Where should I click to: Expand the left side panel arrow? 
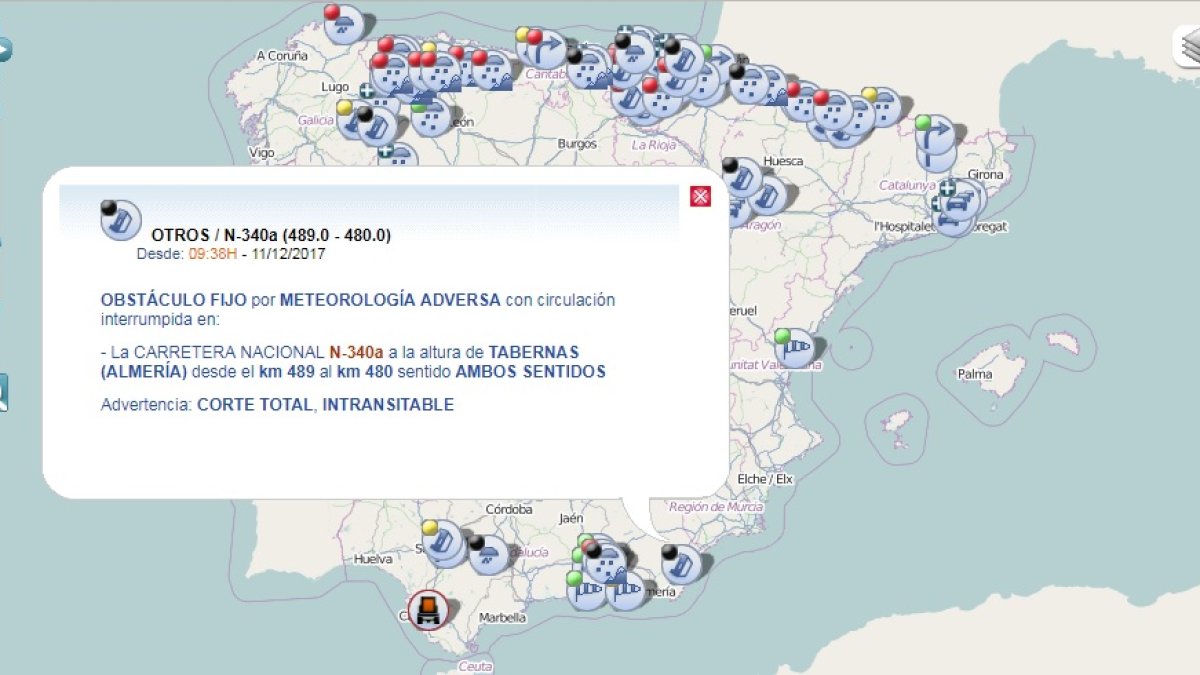click(x=4, y=49)
